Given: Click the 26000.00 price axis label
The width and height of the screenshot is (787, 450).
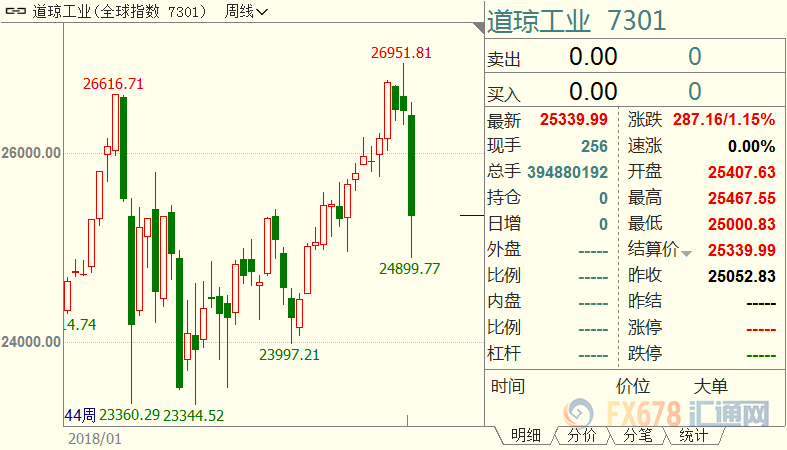Looking at the screenshot, I should point(31,153).
